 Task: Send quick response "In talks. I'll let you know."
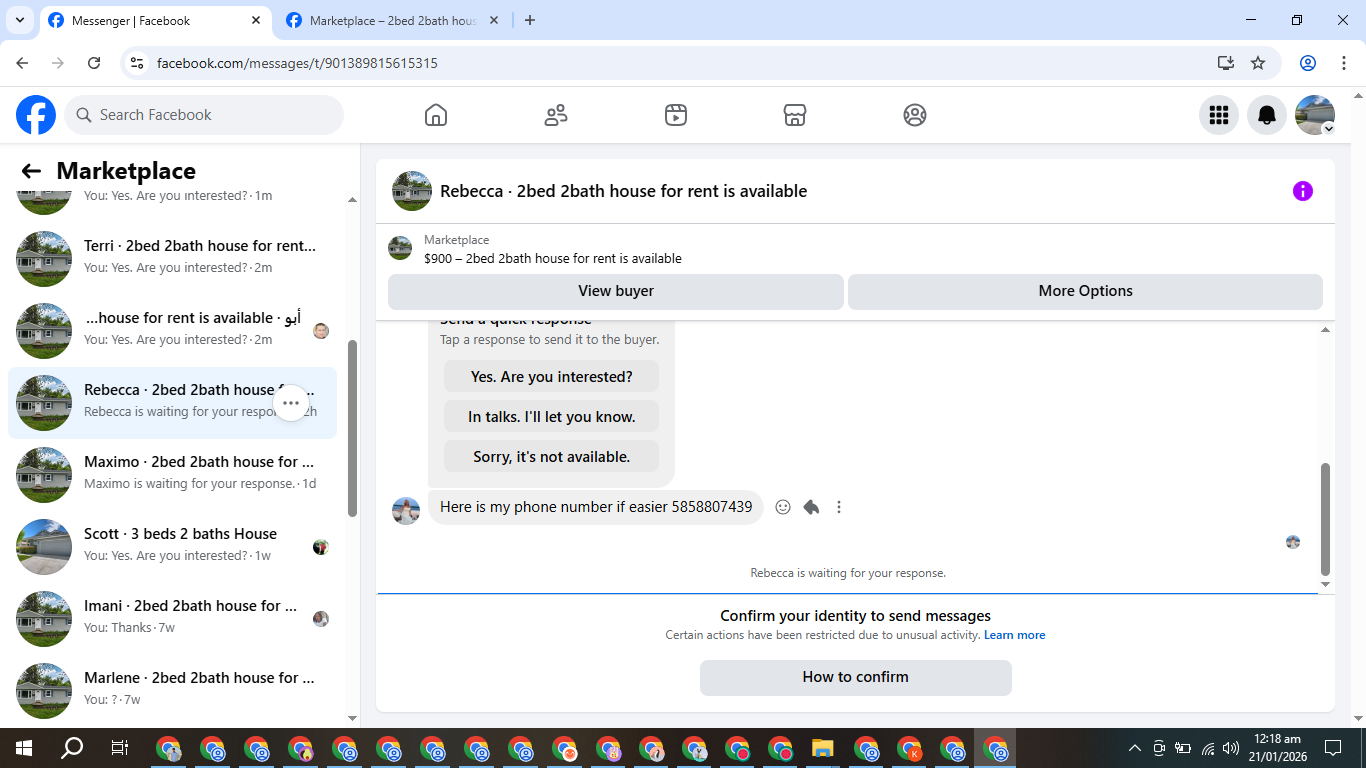[552, 417]
